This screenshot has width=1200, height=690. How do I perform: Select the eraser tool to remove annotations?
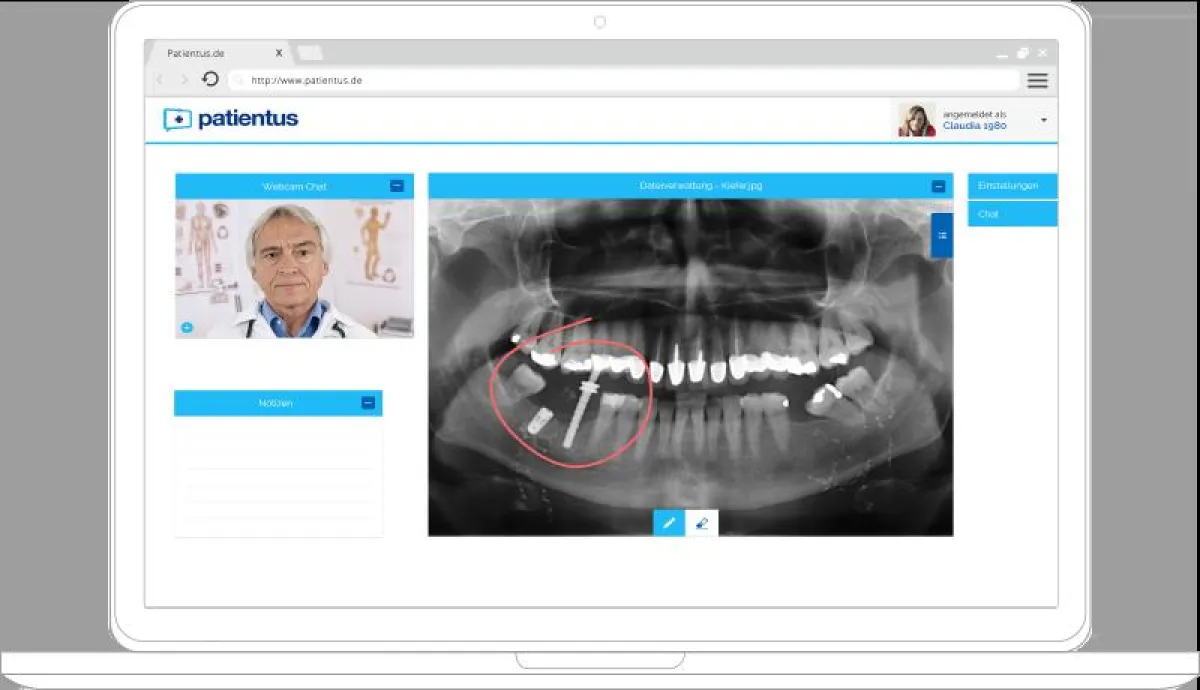pos(700,522)
